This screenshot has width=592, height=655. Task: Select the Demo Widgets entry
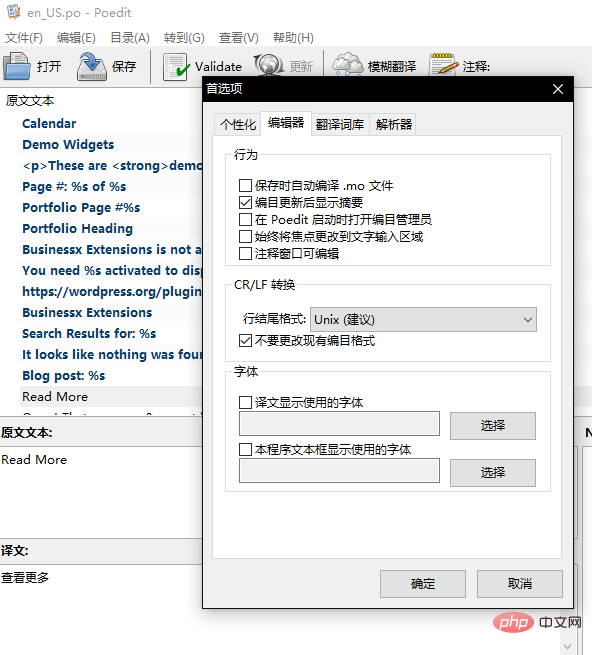[68, 145]
